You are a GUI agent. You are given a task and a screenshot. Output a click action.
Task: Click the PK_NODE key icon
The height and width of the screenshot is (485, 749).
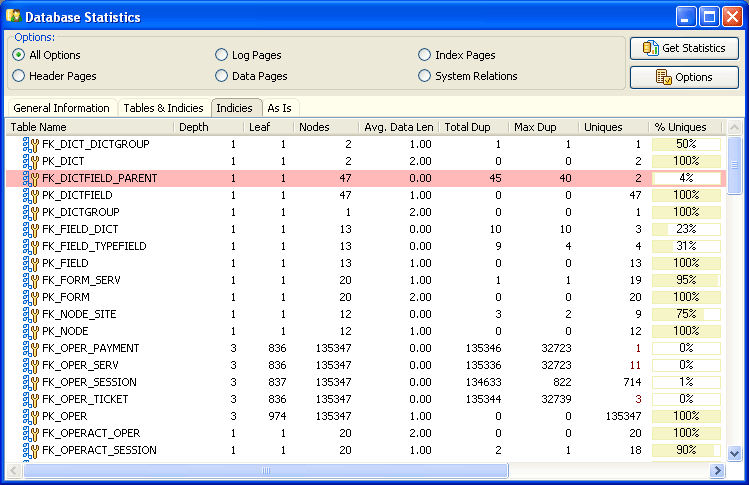click(30, 331)
